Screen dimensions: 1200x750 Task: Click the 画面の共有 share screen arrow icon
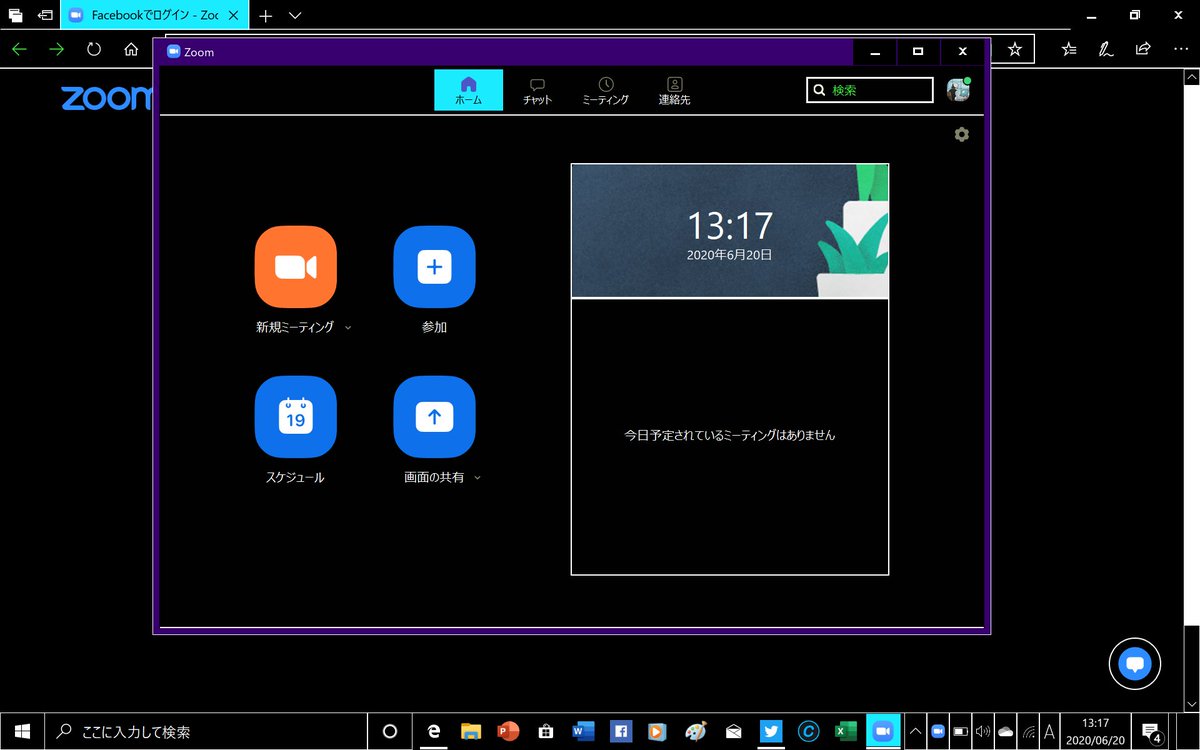(x=434, y=417)
